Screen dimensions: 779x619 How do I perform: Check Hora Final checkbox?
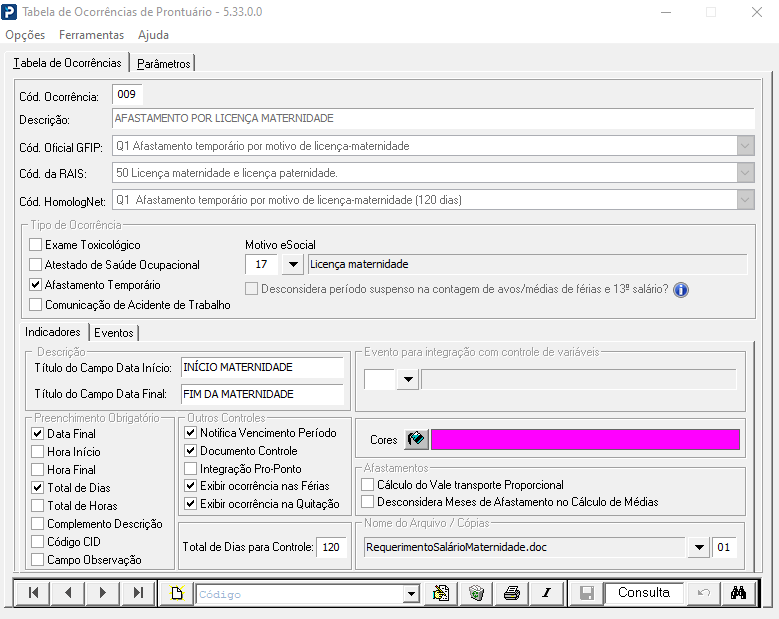(x=37, y=469)
